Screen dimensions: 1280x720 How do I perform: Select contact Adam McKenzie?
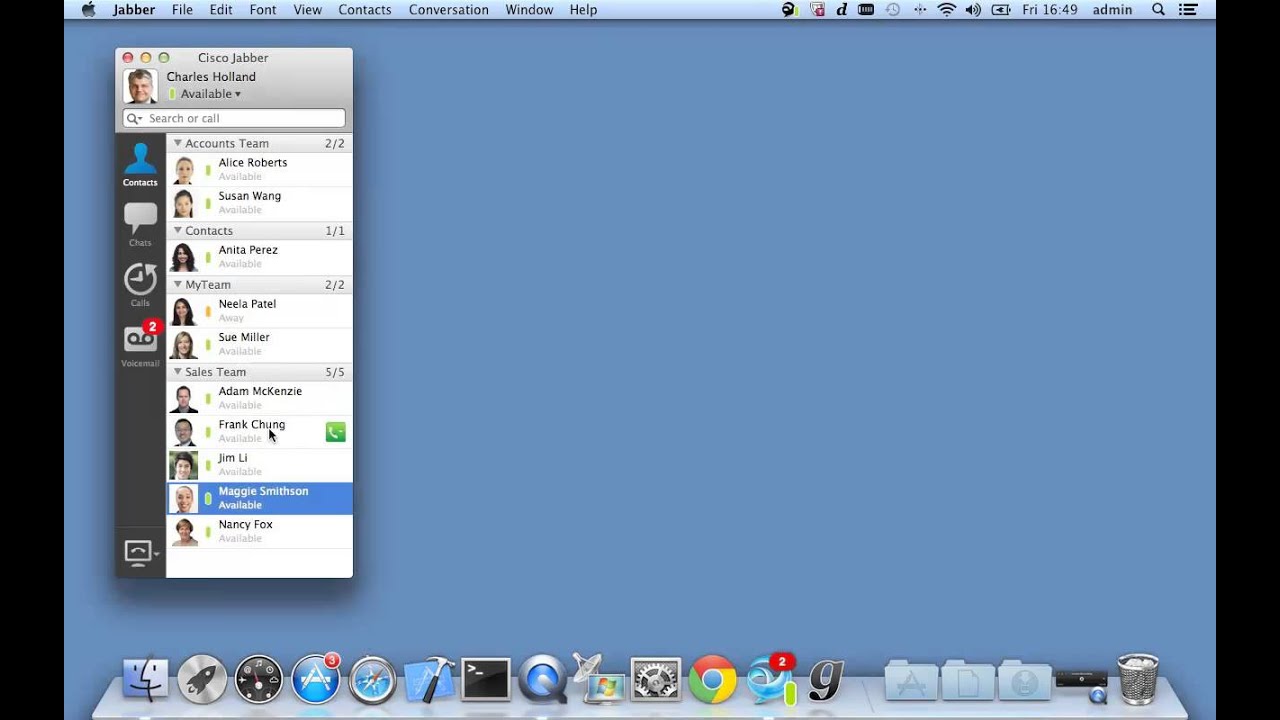[x=259, y=398]
